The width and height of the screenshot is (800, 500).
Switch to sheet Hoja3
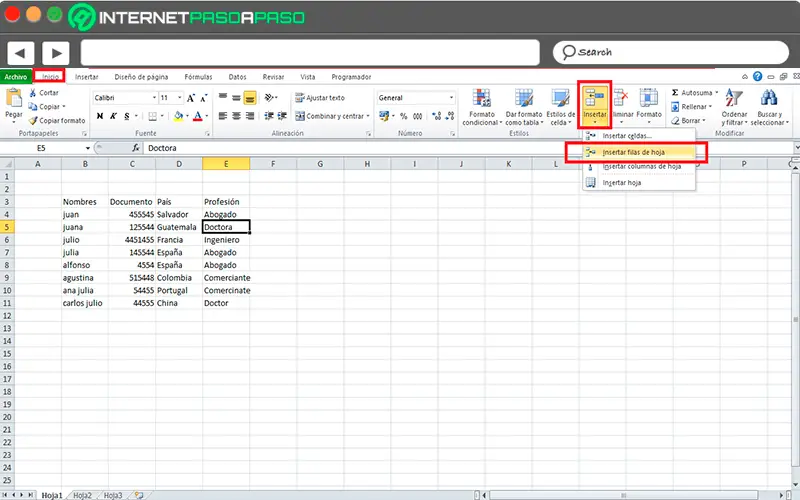pos(113,495)
